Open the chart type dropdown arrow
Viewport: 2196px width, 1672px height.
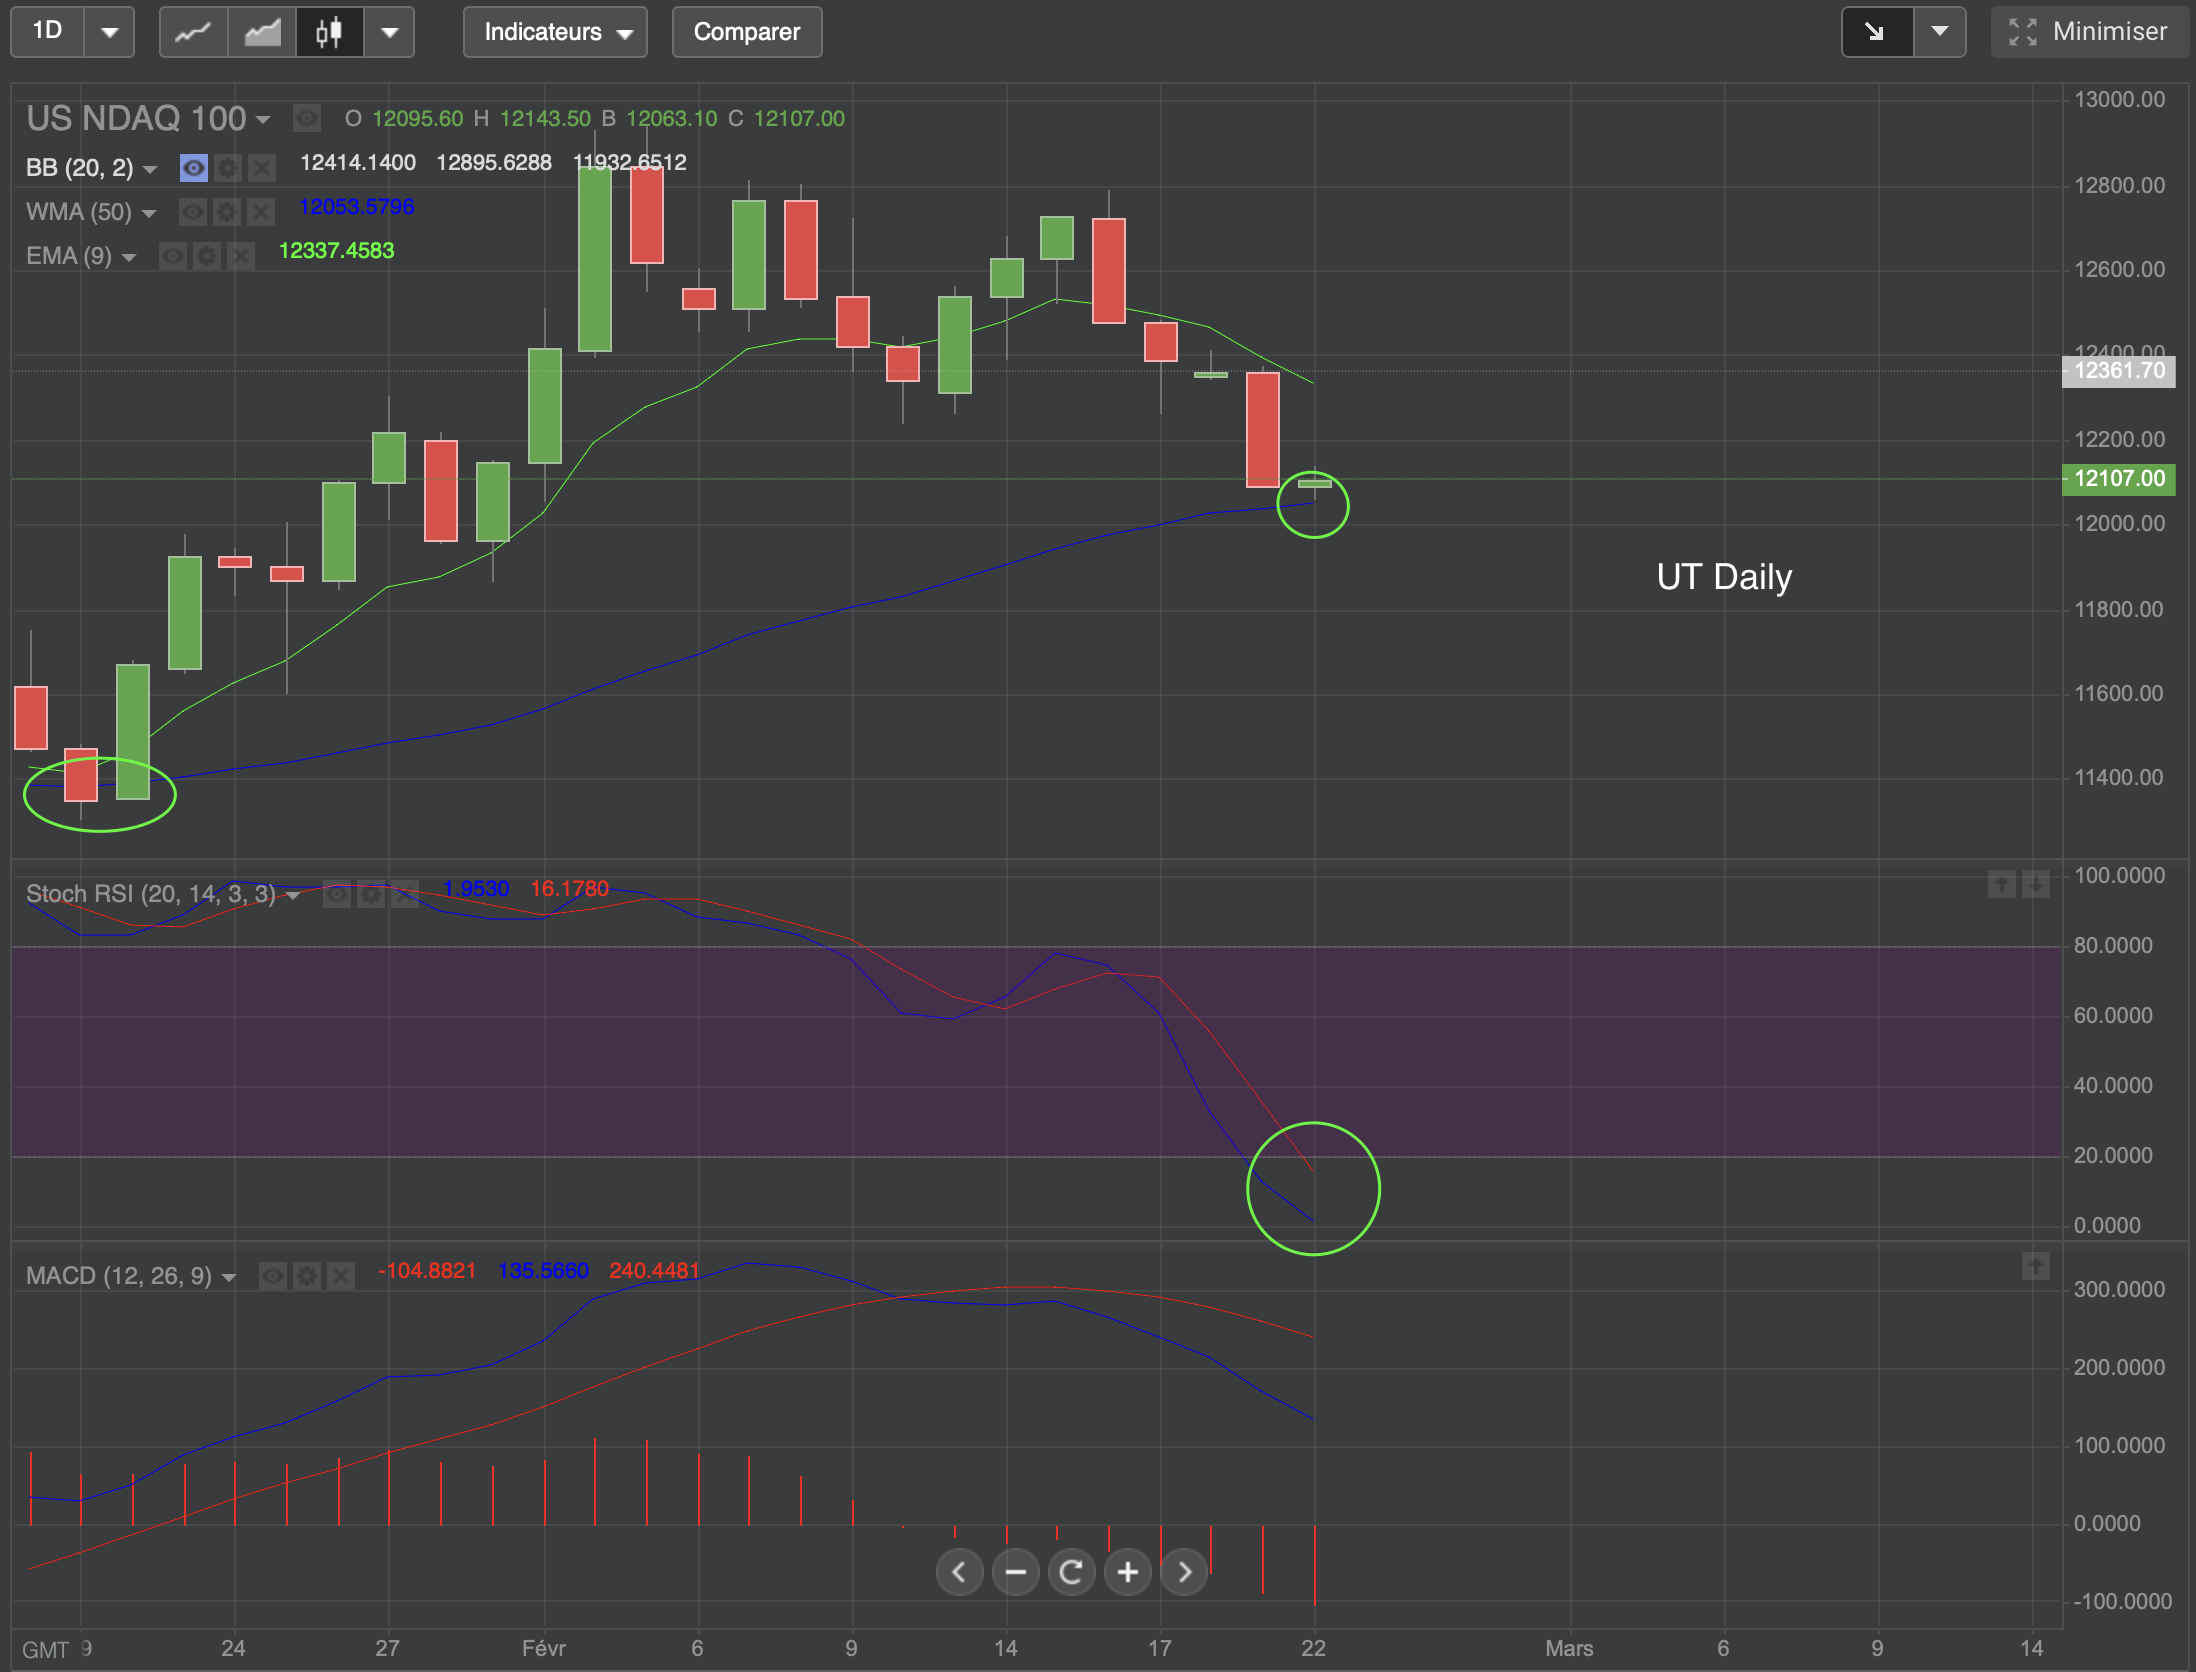[390, 32]
